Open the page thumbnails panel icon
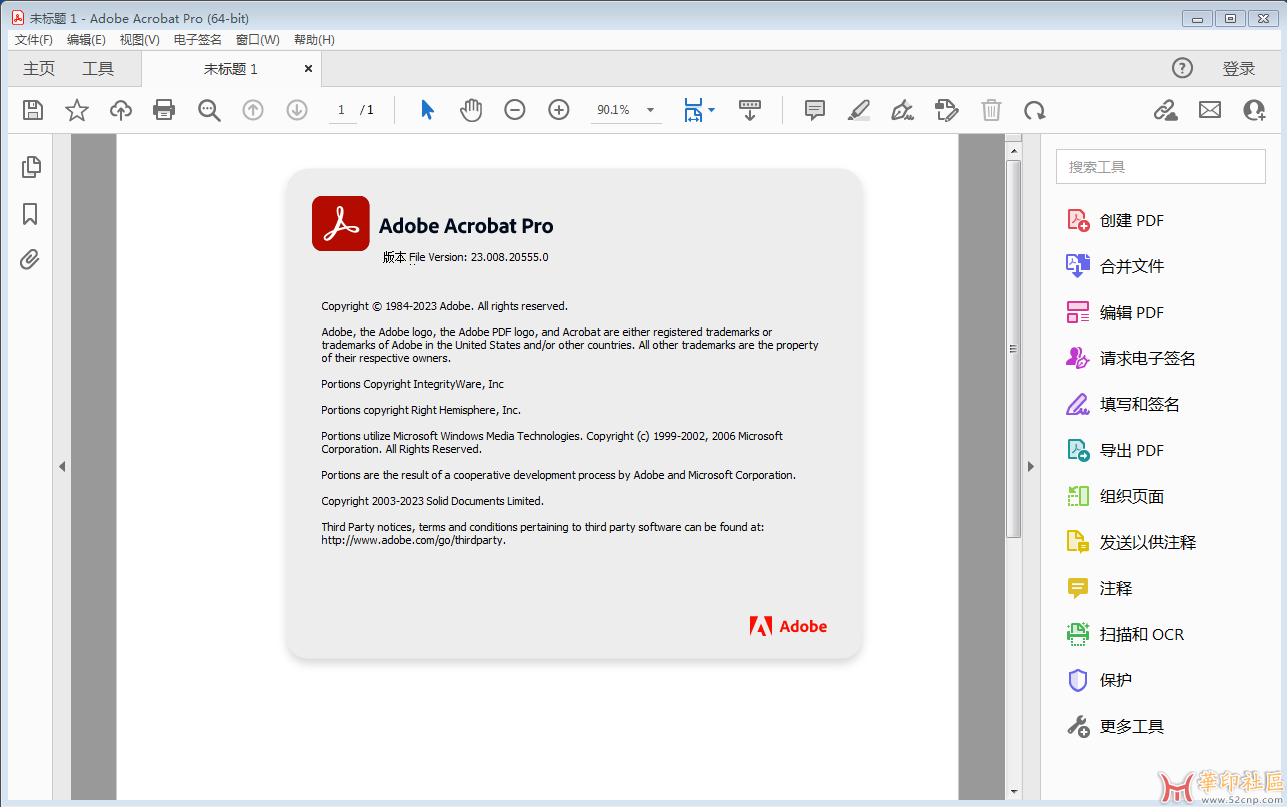The width and height of the screenshot is (1287, 807). click(x=31, y=167)
